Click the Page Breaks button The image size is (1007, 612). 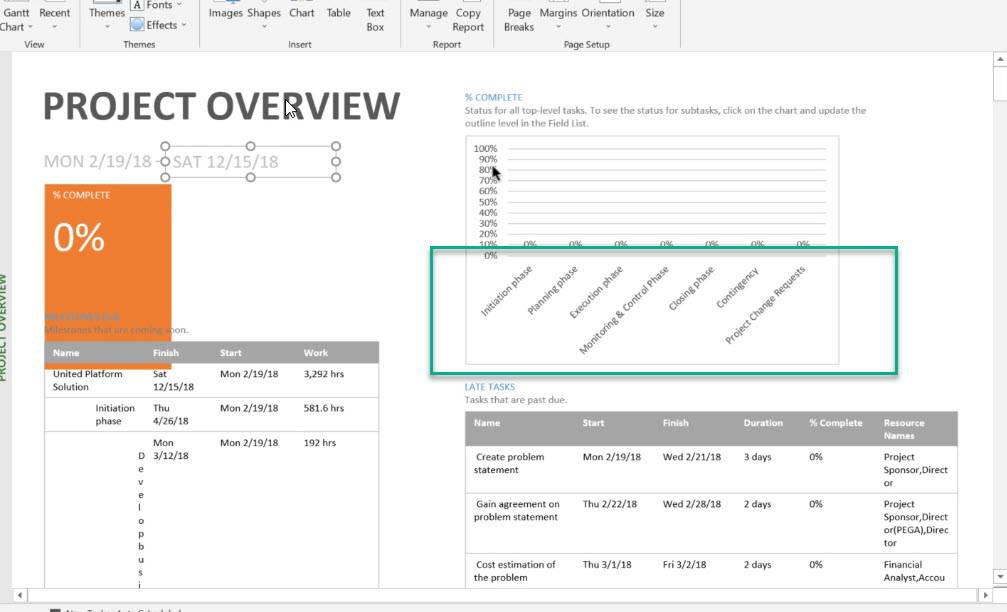click(x=519, y=20)
